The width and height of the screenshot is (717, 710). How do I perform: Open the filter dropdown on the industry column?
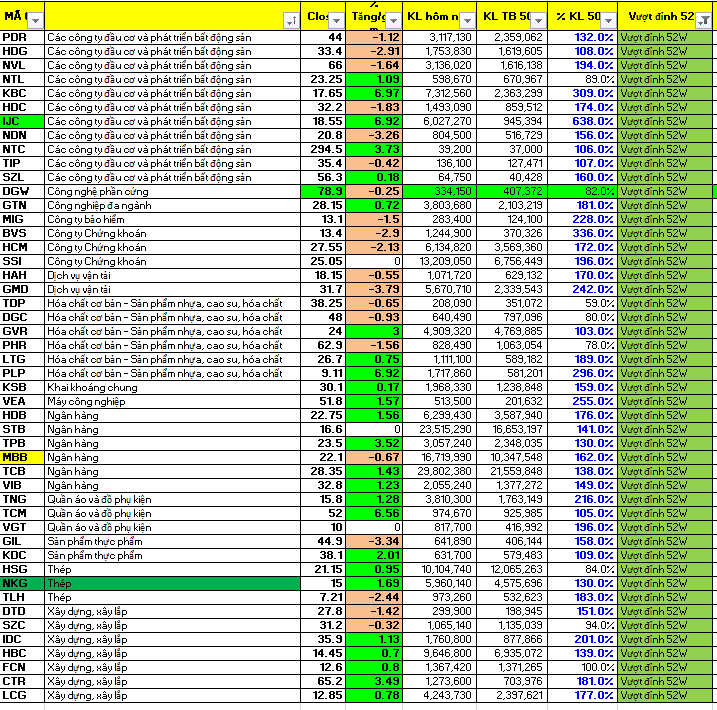[x=290, y=20]
